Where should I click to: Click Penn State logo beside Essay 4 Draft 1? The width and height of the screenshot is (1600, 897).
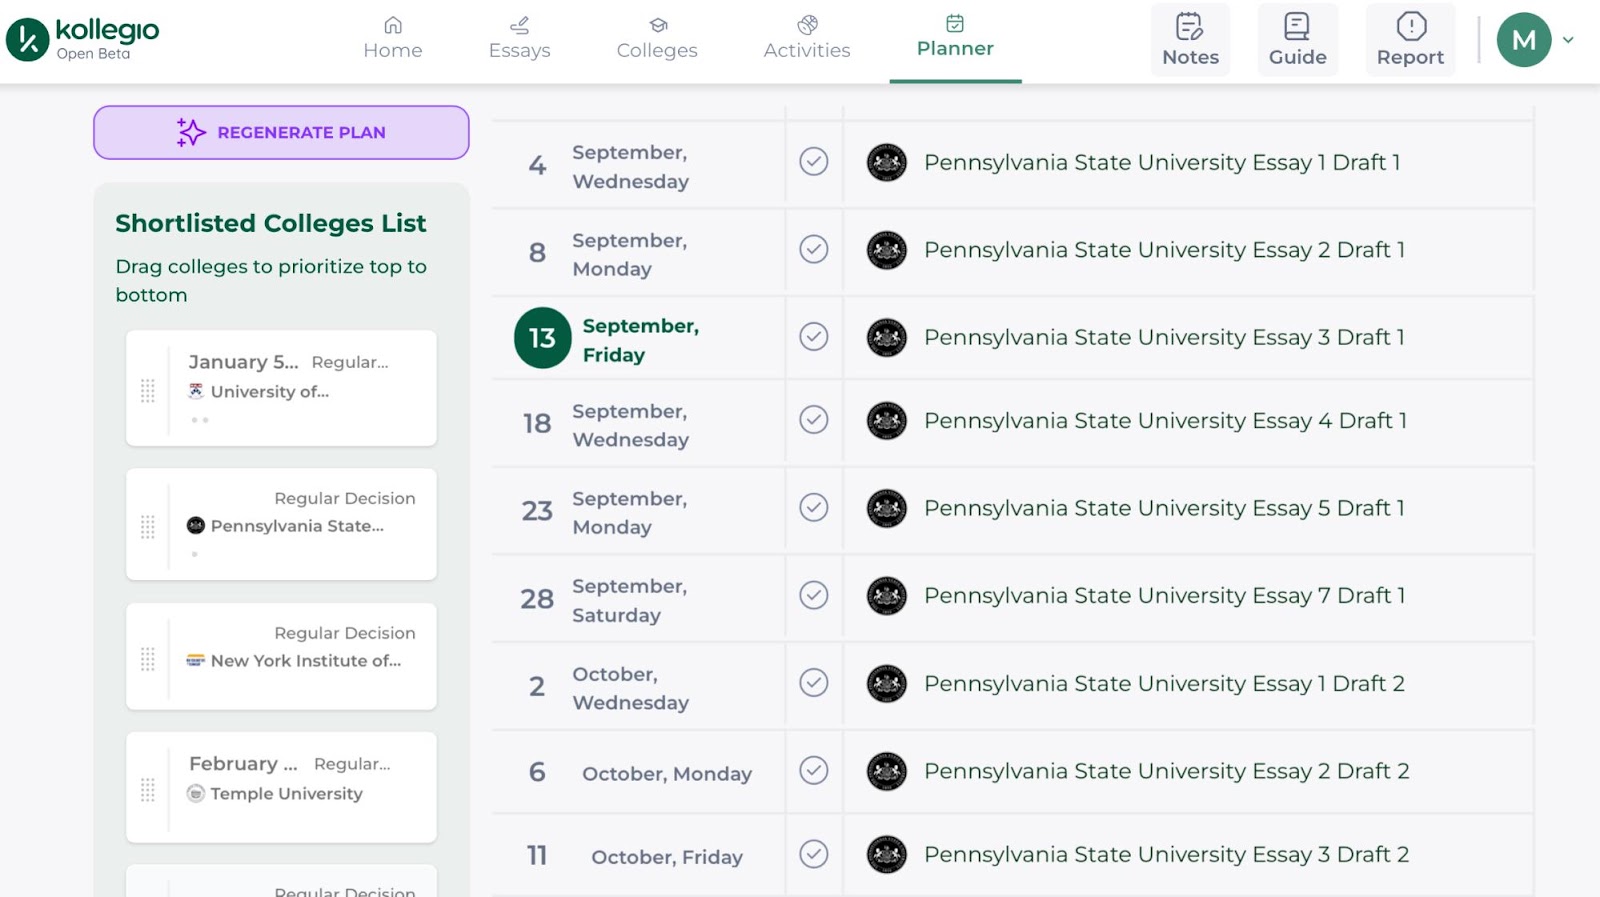pyautogui.click(x=886, y=421)
